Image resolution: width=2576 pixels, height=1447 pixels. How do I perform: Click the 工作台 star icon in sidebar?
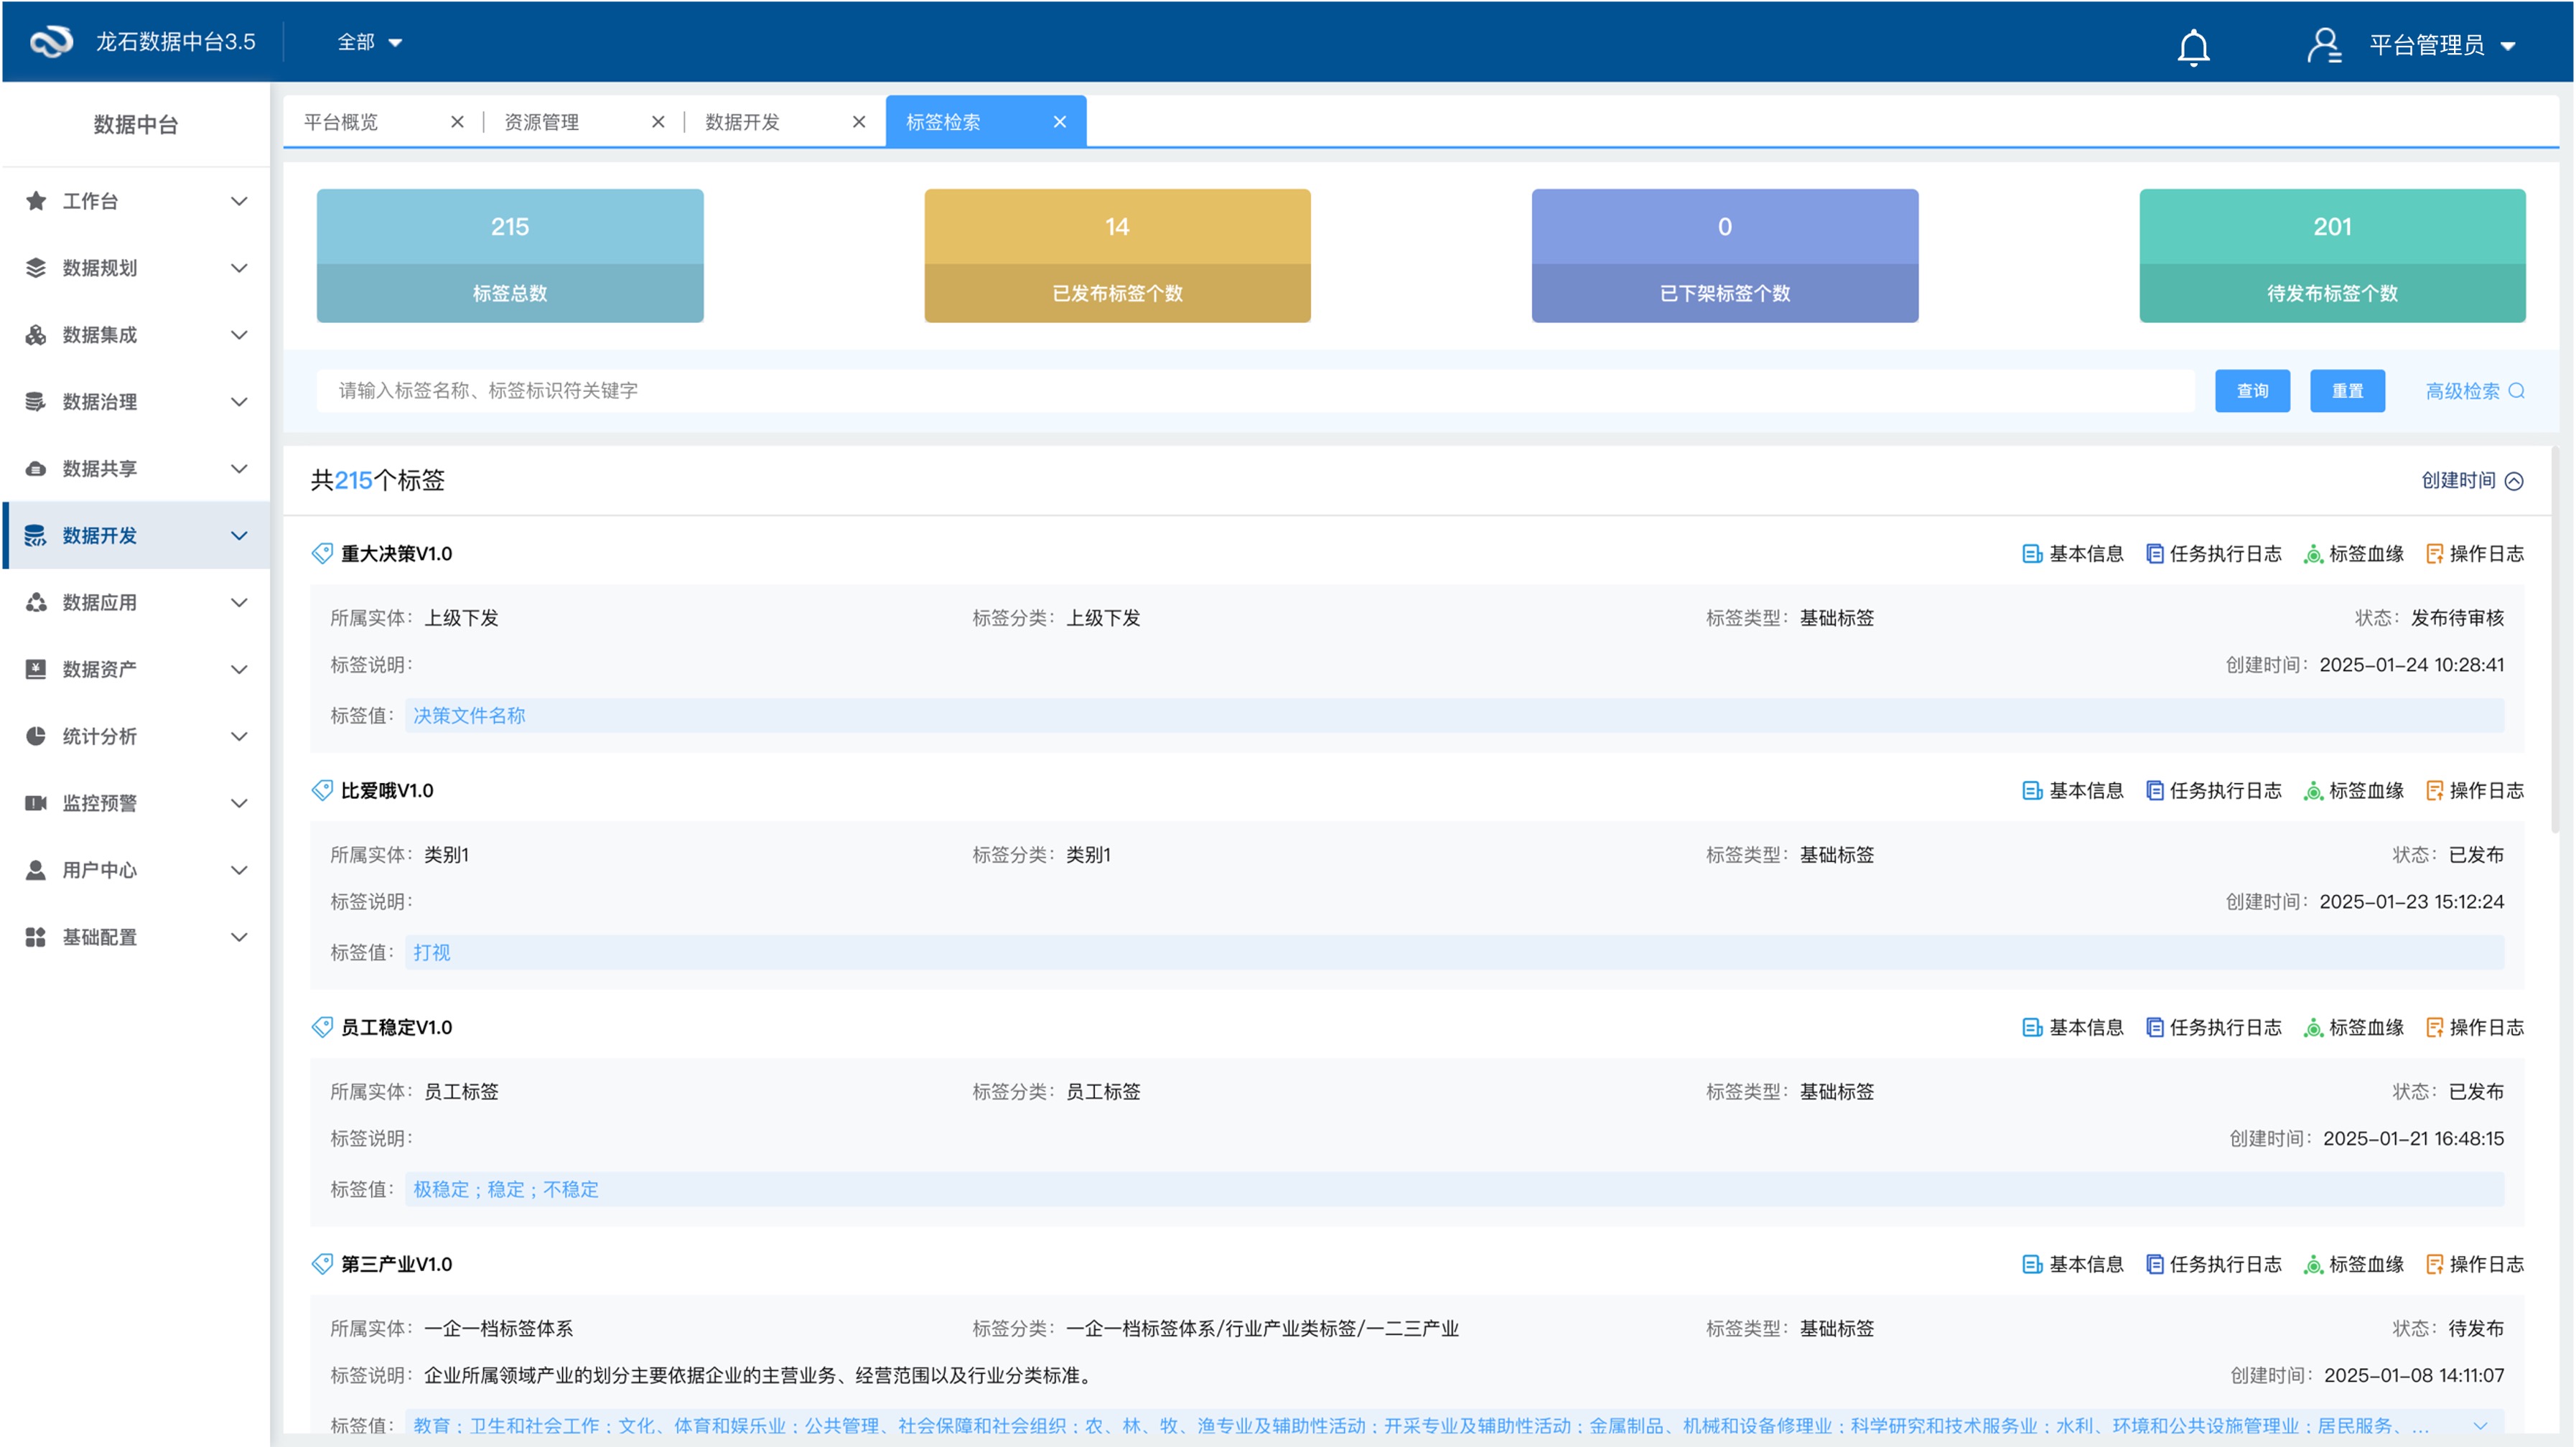36,201
